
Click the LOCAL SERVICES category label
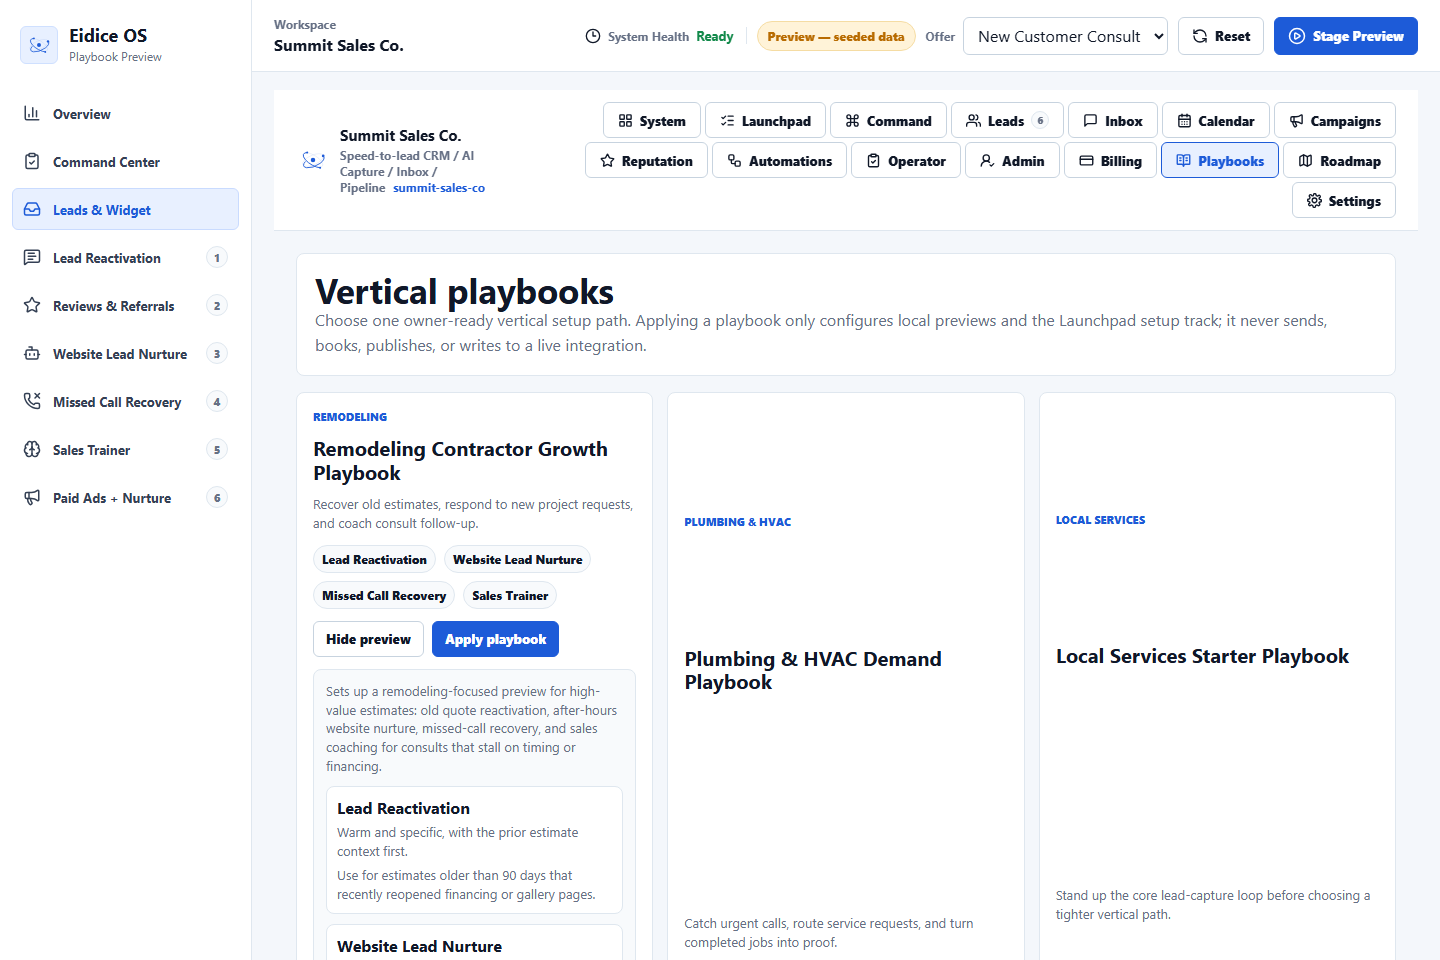(x=1101, y=520)
